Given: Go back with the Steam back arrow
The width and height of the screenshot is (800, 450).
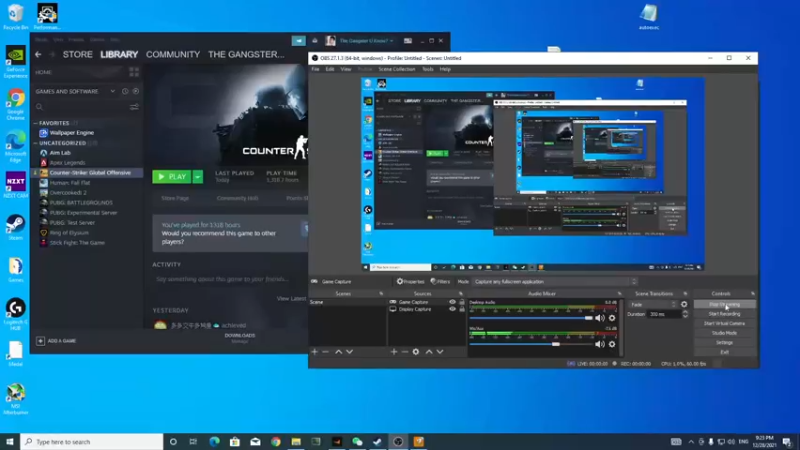Looking at the screenshot, I should pyautogui.click(x=38, y=54).
